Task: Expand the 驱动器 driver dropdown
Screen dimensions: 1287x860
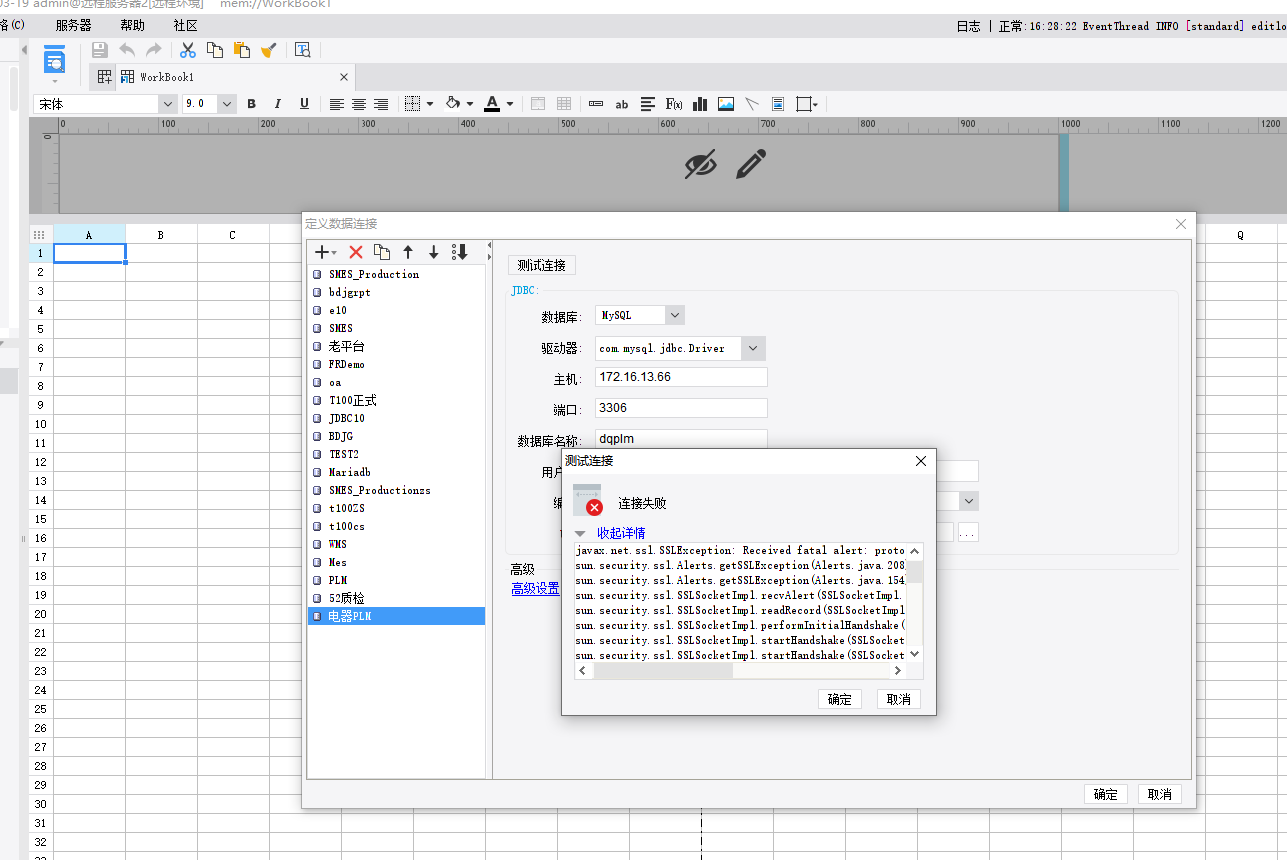Action: (754, 348)
